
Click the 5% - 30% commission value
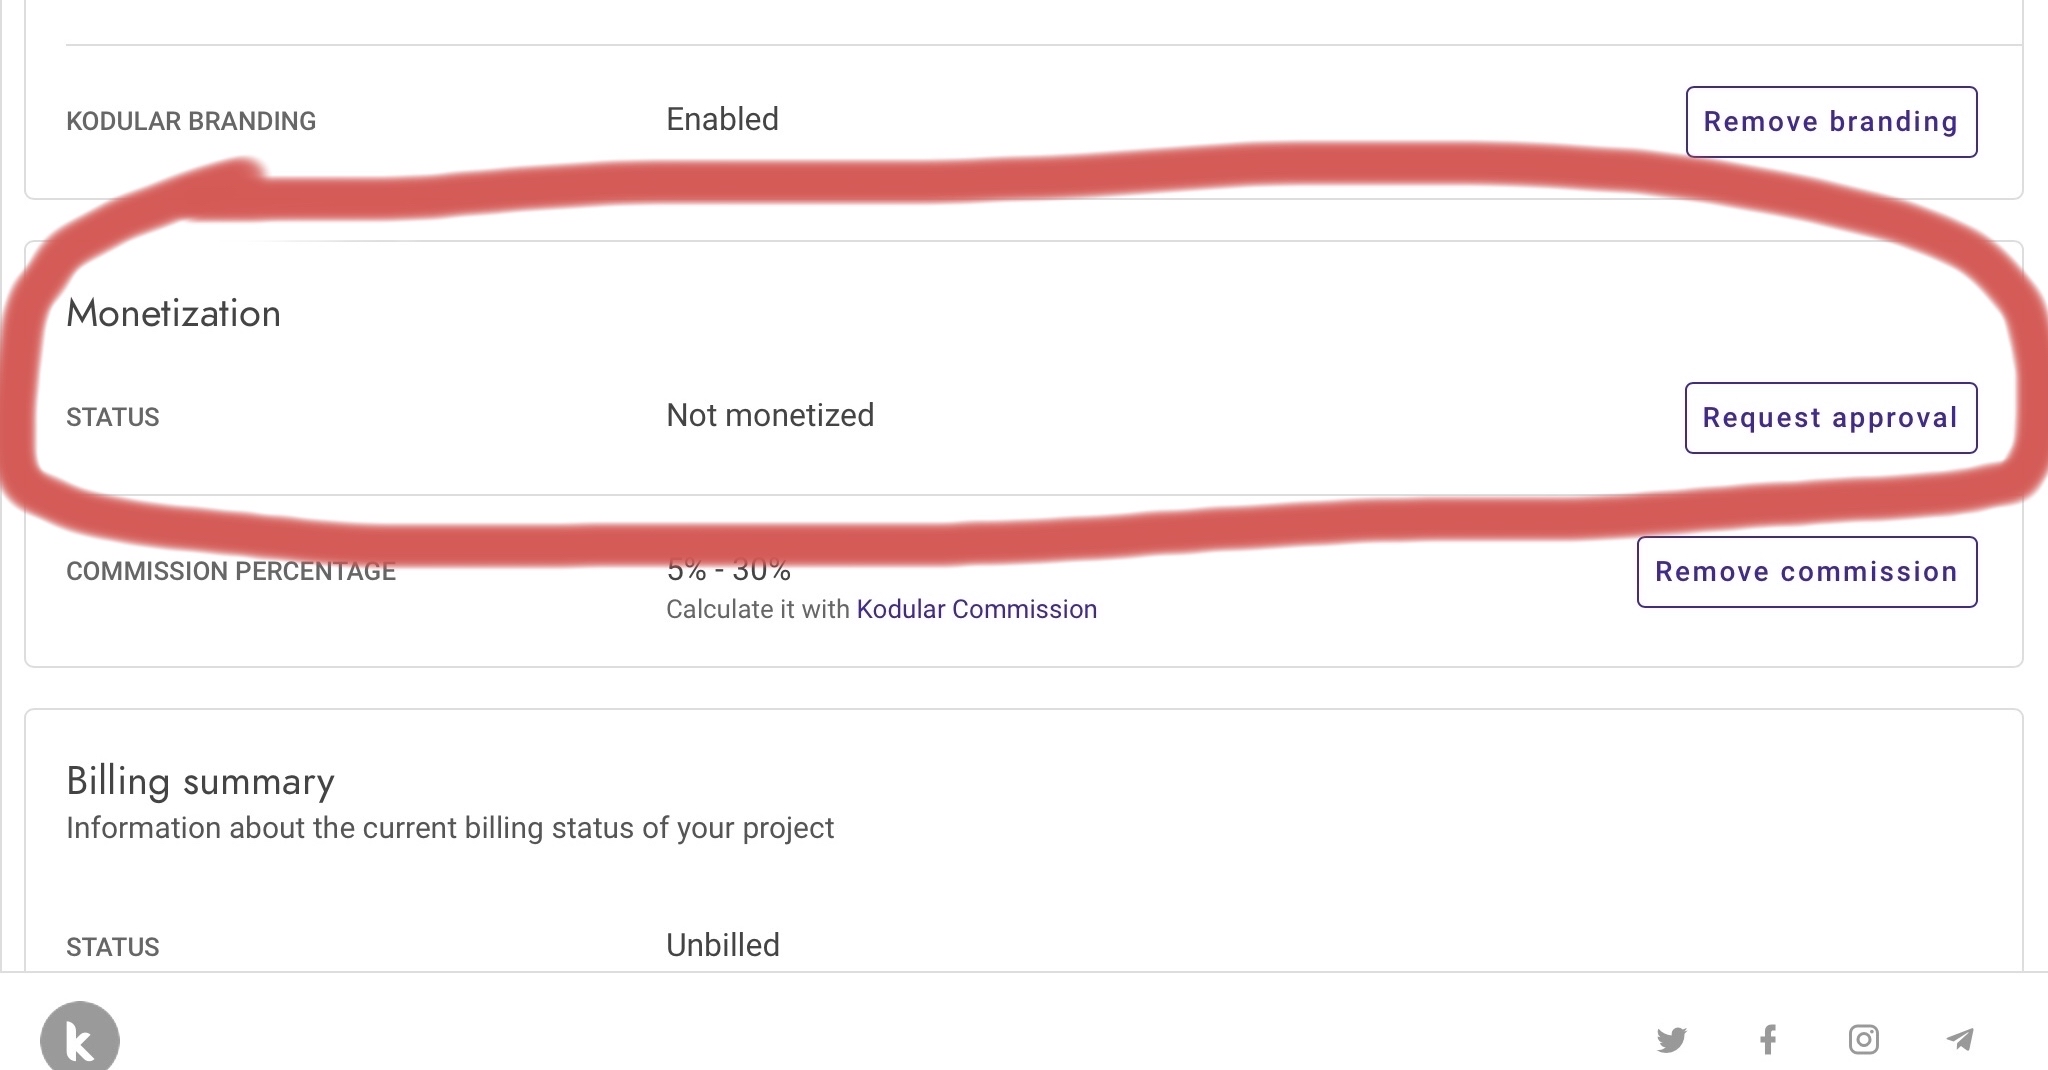[728, 571]
